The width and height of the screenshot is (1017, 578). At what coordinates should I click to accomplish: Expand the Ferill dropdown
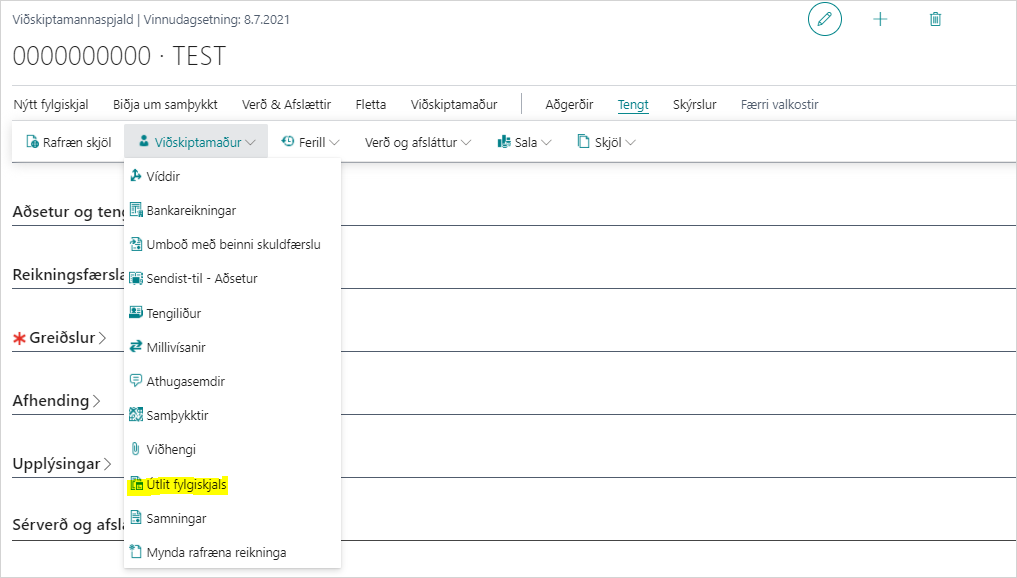click(x=311, y=142)
